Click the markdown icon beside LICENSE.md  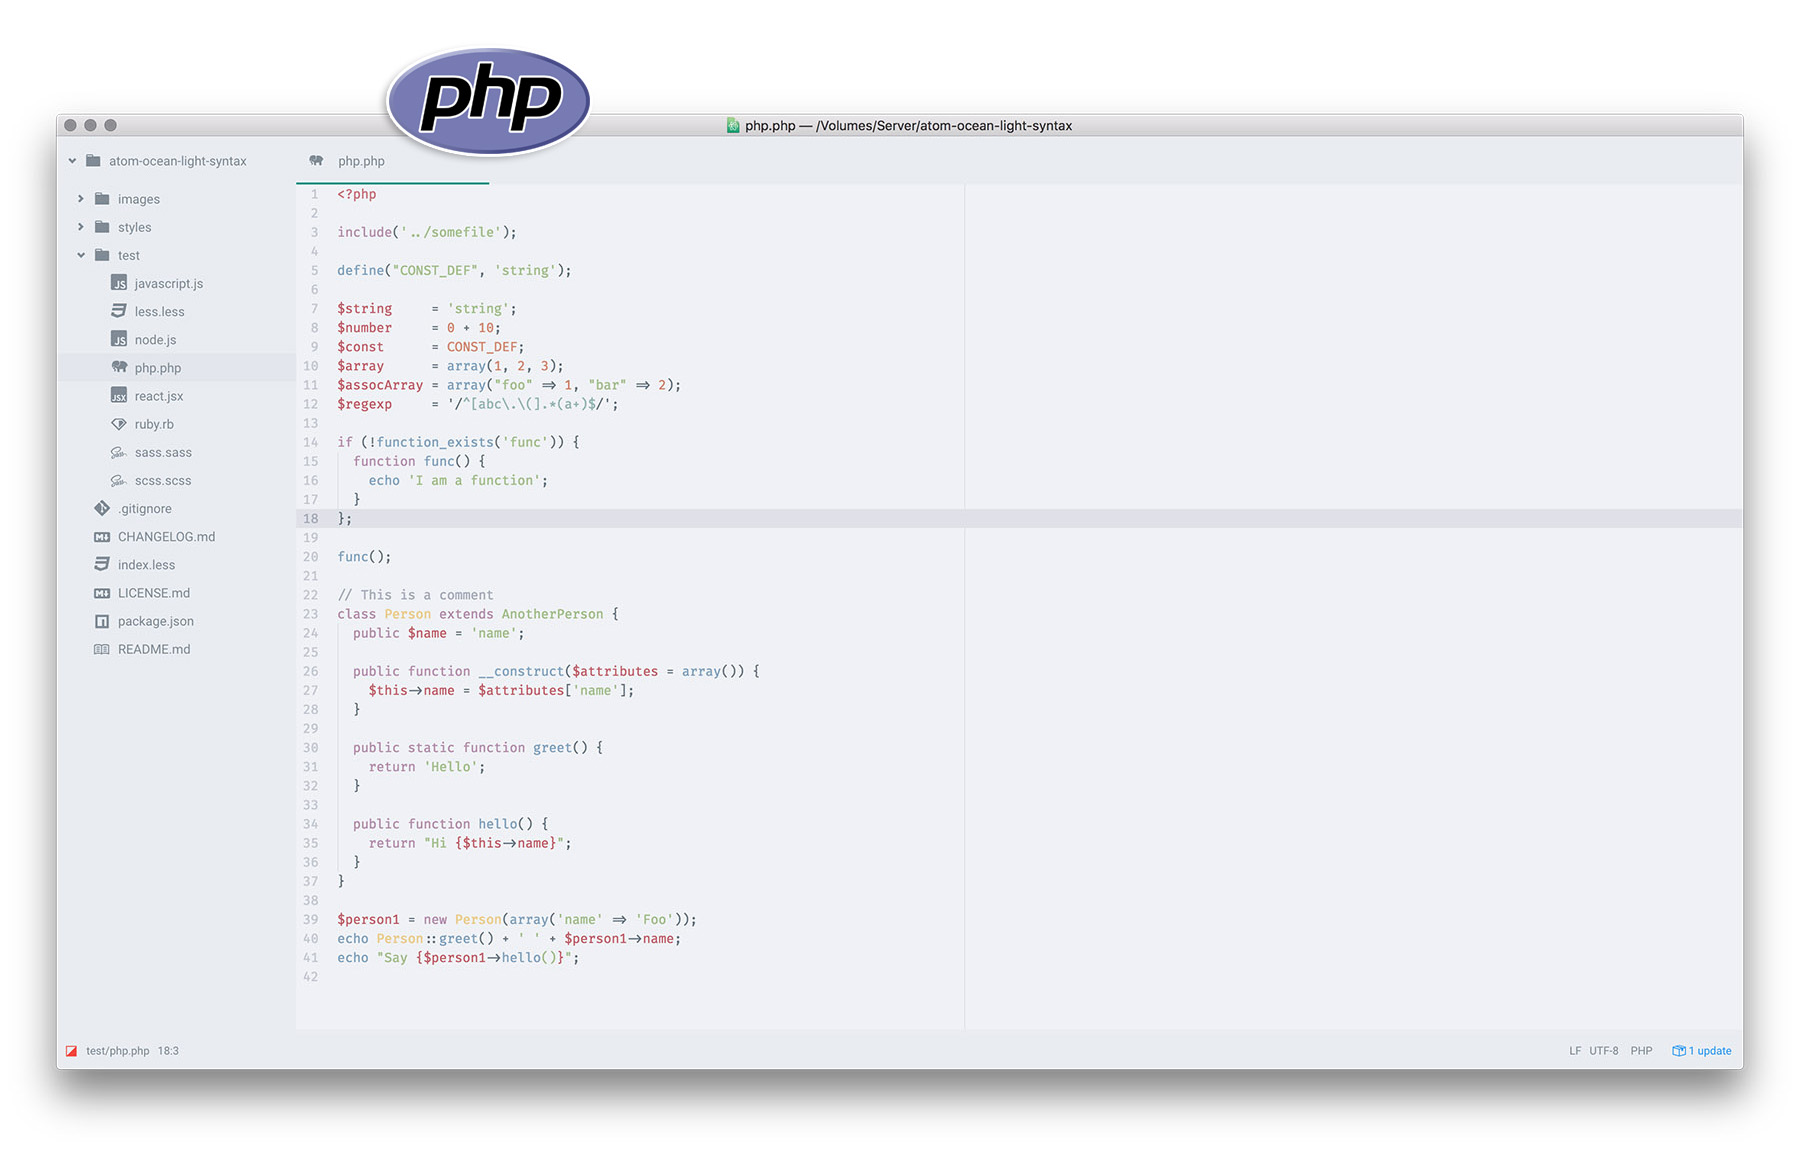[102, 593]
